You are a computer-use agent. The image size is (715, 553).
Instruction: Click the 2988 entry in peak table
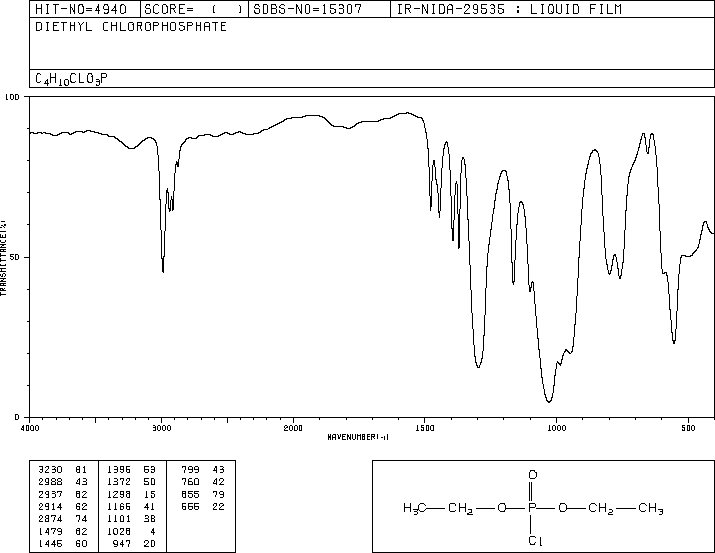click(x=50, y=482)
